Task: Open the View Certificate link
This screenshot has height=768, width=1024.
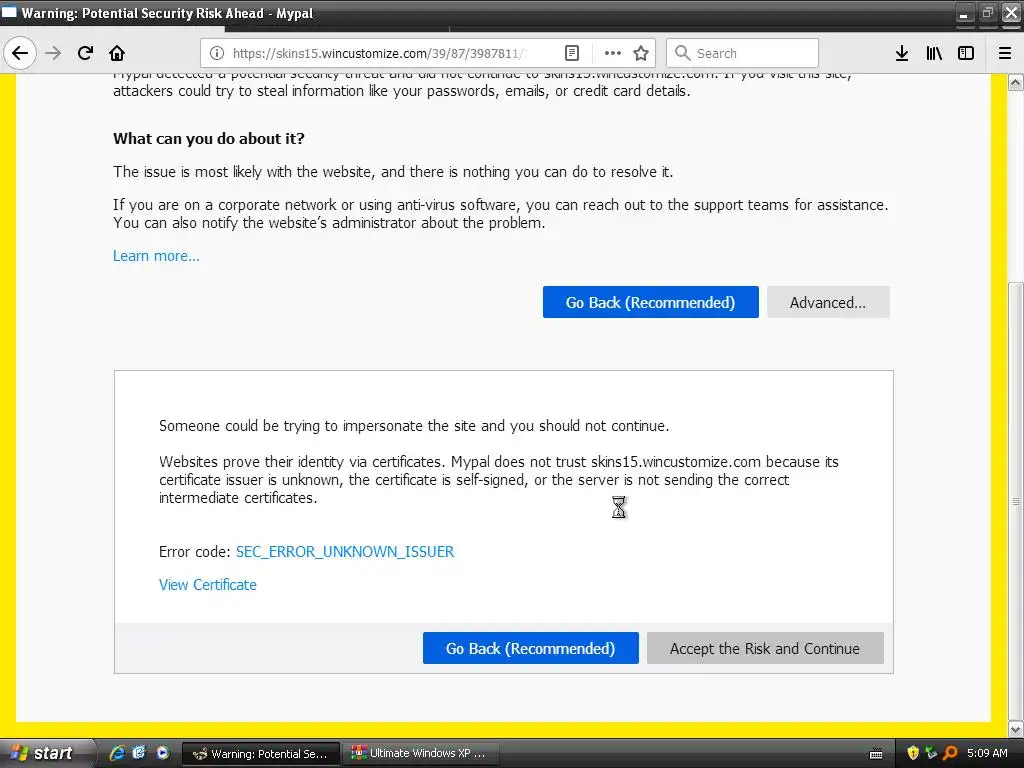Action: click(208, 584)
